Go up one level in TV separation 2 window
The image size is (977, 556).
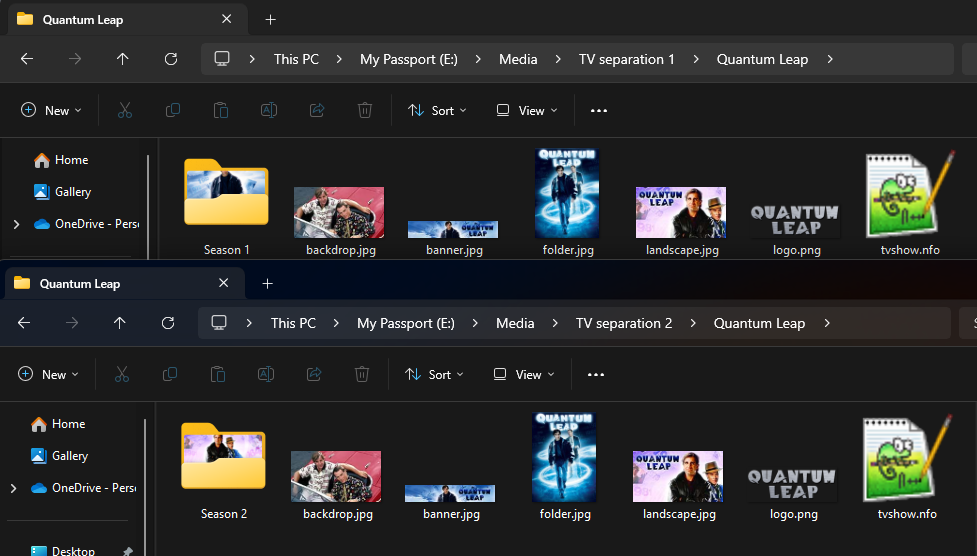click(120, 323)
